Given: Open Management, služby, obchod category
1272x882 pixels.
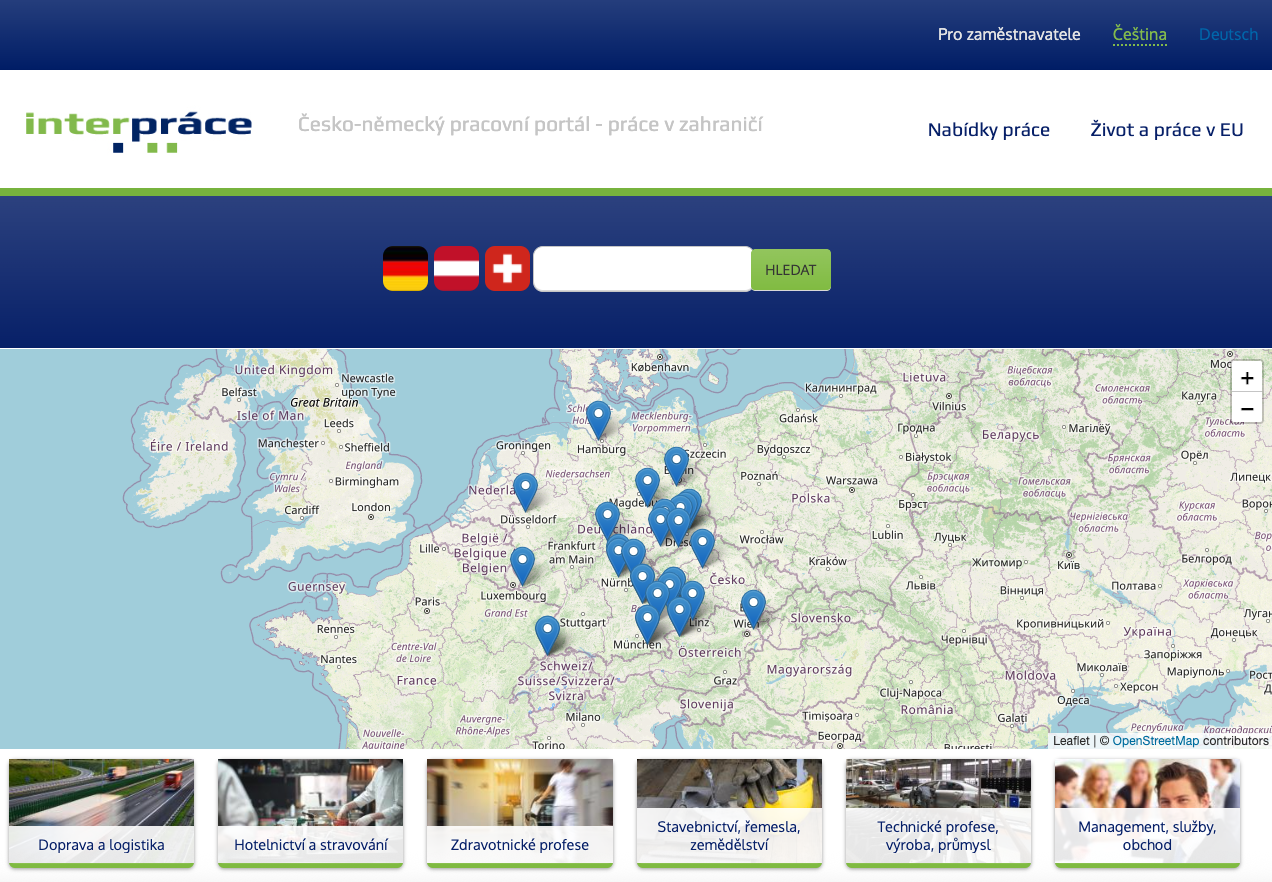Looking at the screenshot, I should [x=1147, y=813].
